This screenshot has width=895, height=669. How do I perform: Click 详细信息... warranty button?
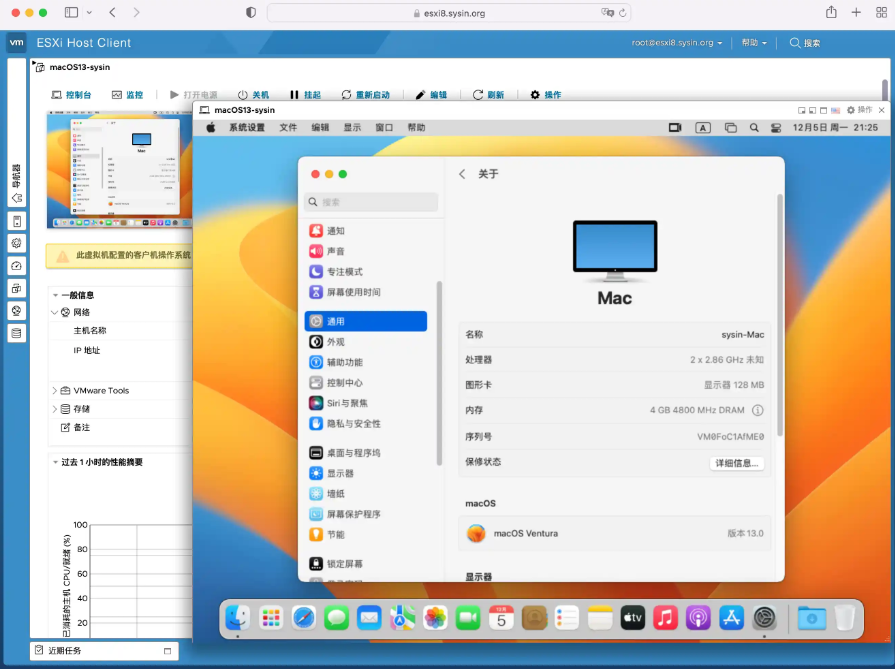736,463
